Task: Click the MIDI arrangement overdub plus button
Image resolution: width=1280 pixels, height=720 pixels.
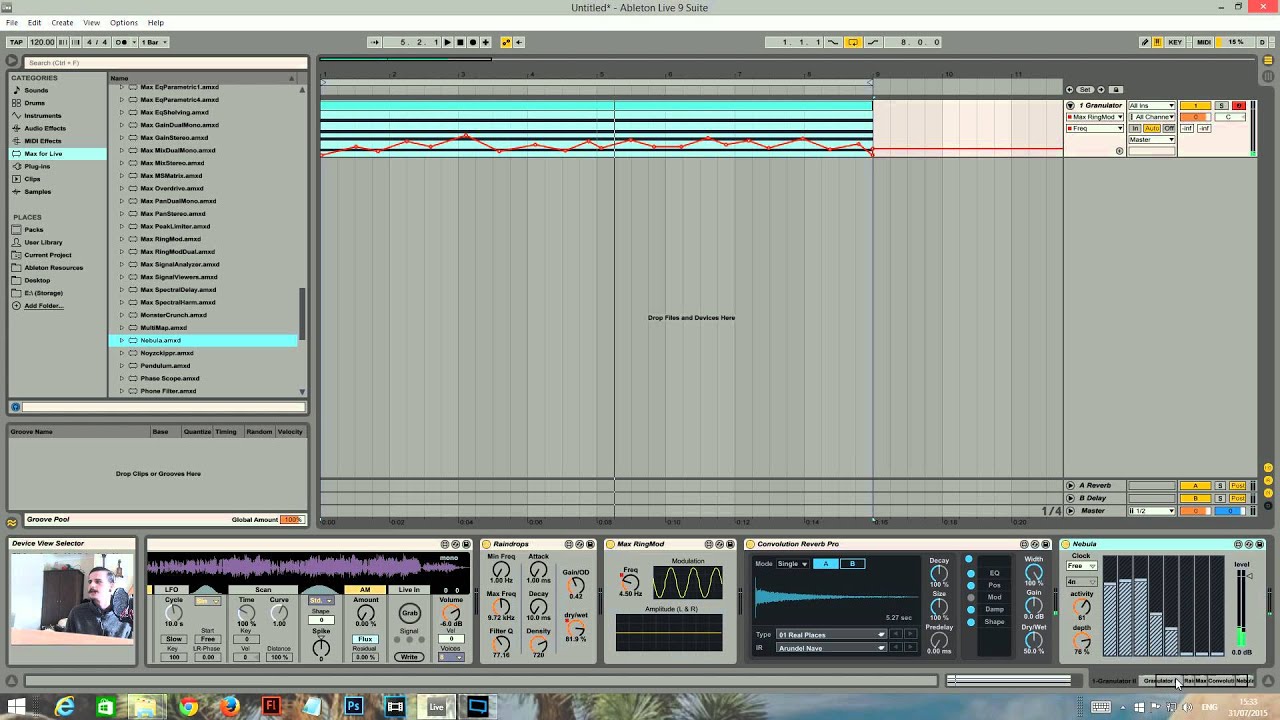Action: click(x=485, y=42)
